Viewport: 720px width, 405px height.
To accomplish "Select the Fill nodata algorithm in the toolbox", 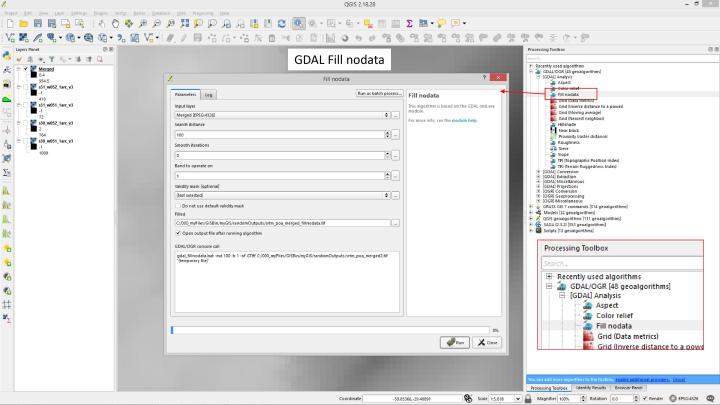I will tap(568, 93).
